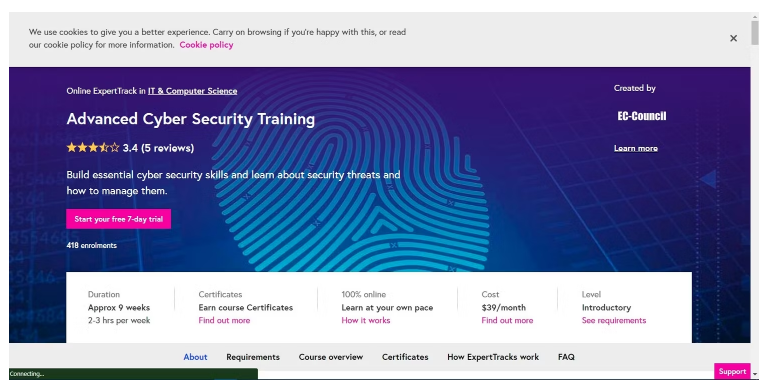Viewport: 769px width, 391px height.
Task: Go to the Certificates tab
Action: (x=405, y=357)
